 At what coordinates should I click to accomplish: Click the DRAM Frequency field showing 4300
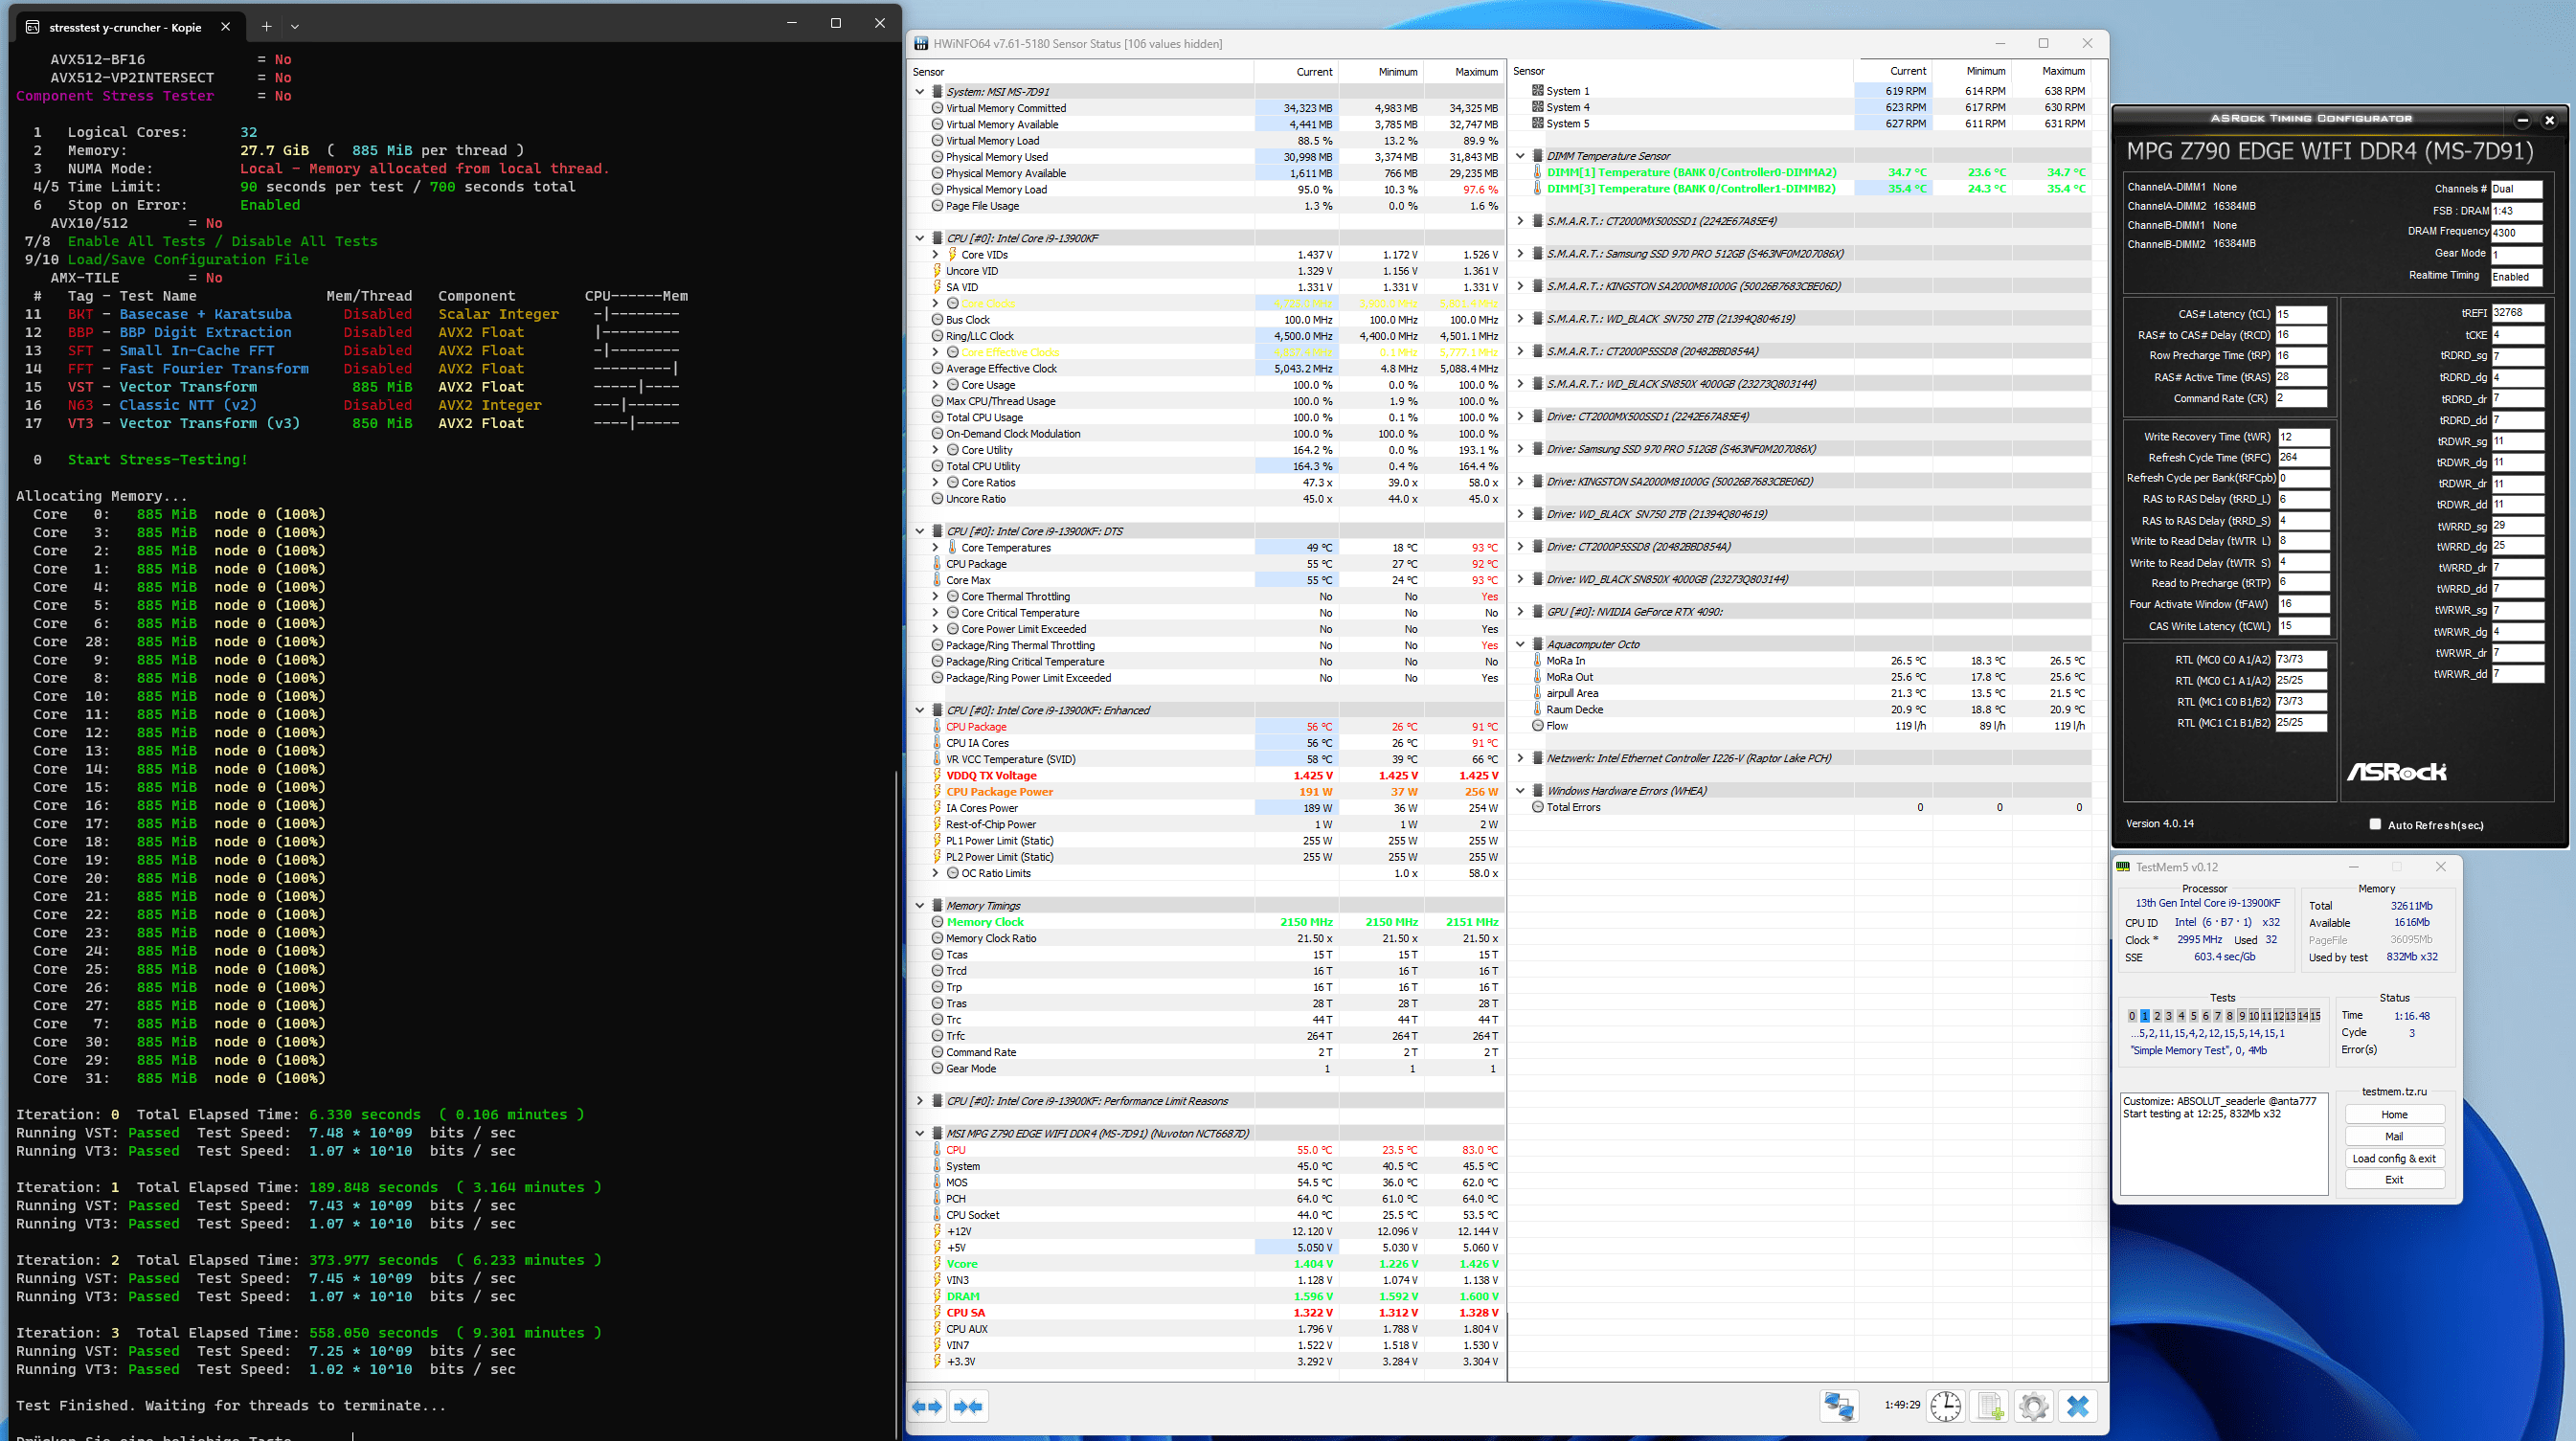tap(2515, 232)
